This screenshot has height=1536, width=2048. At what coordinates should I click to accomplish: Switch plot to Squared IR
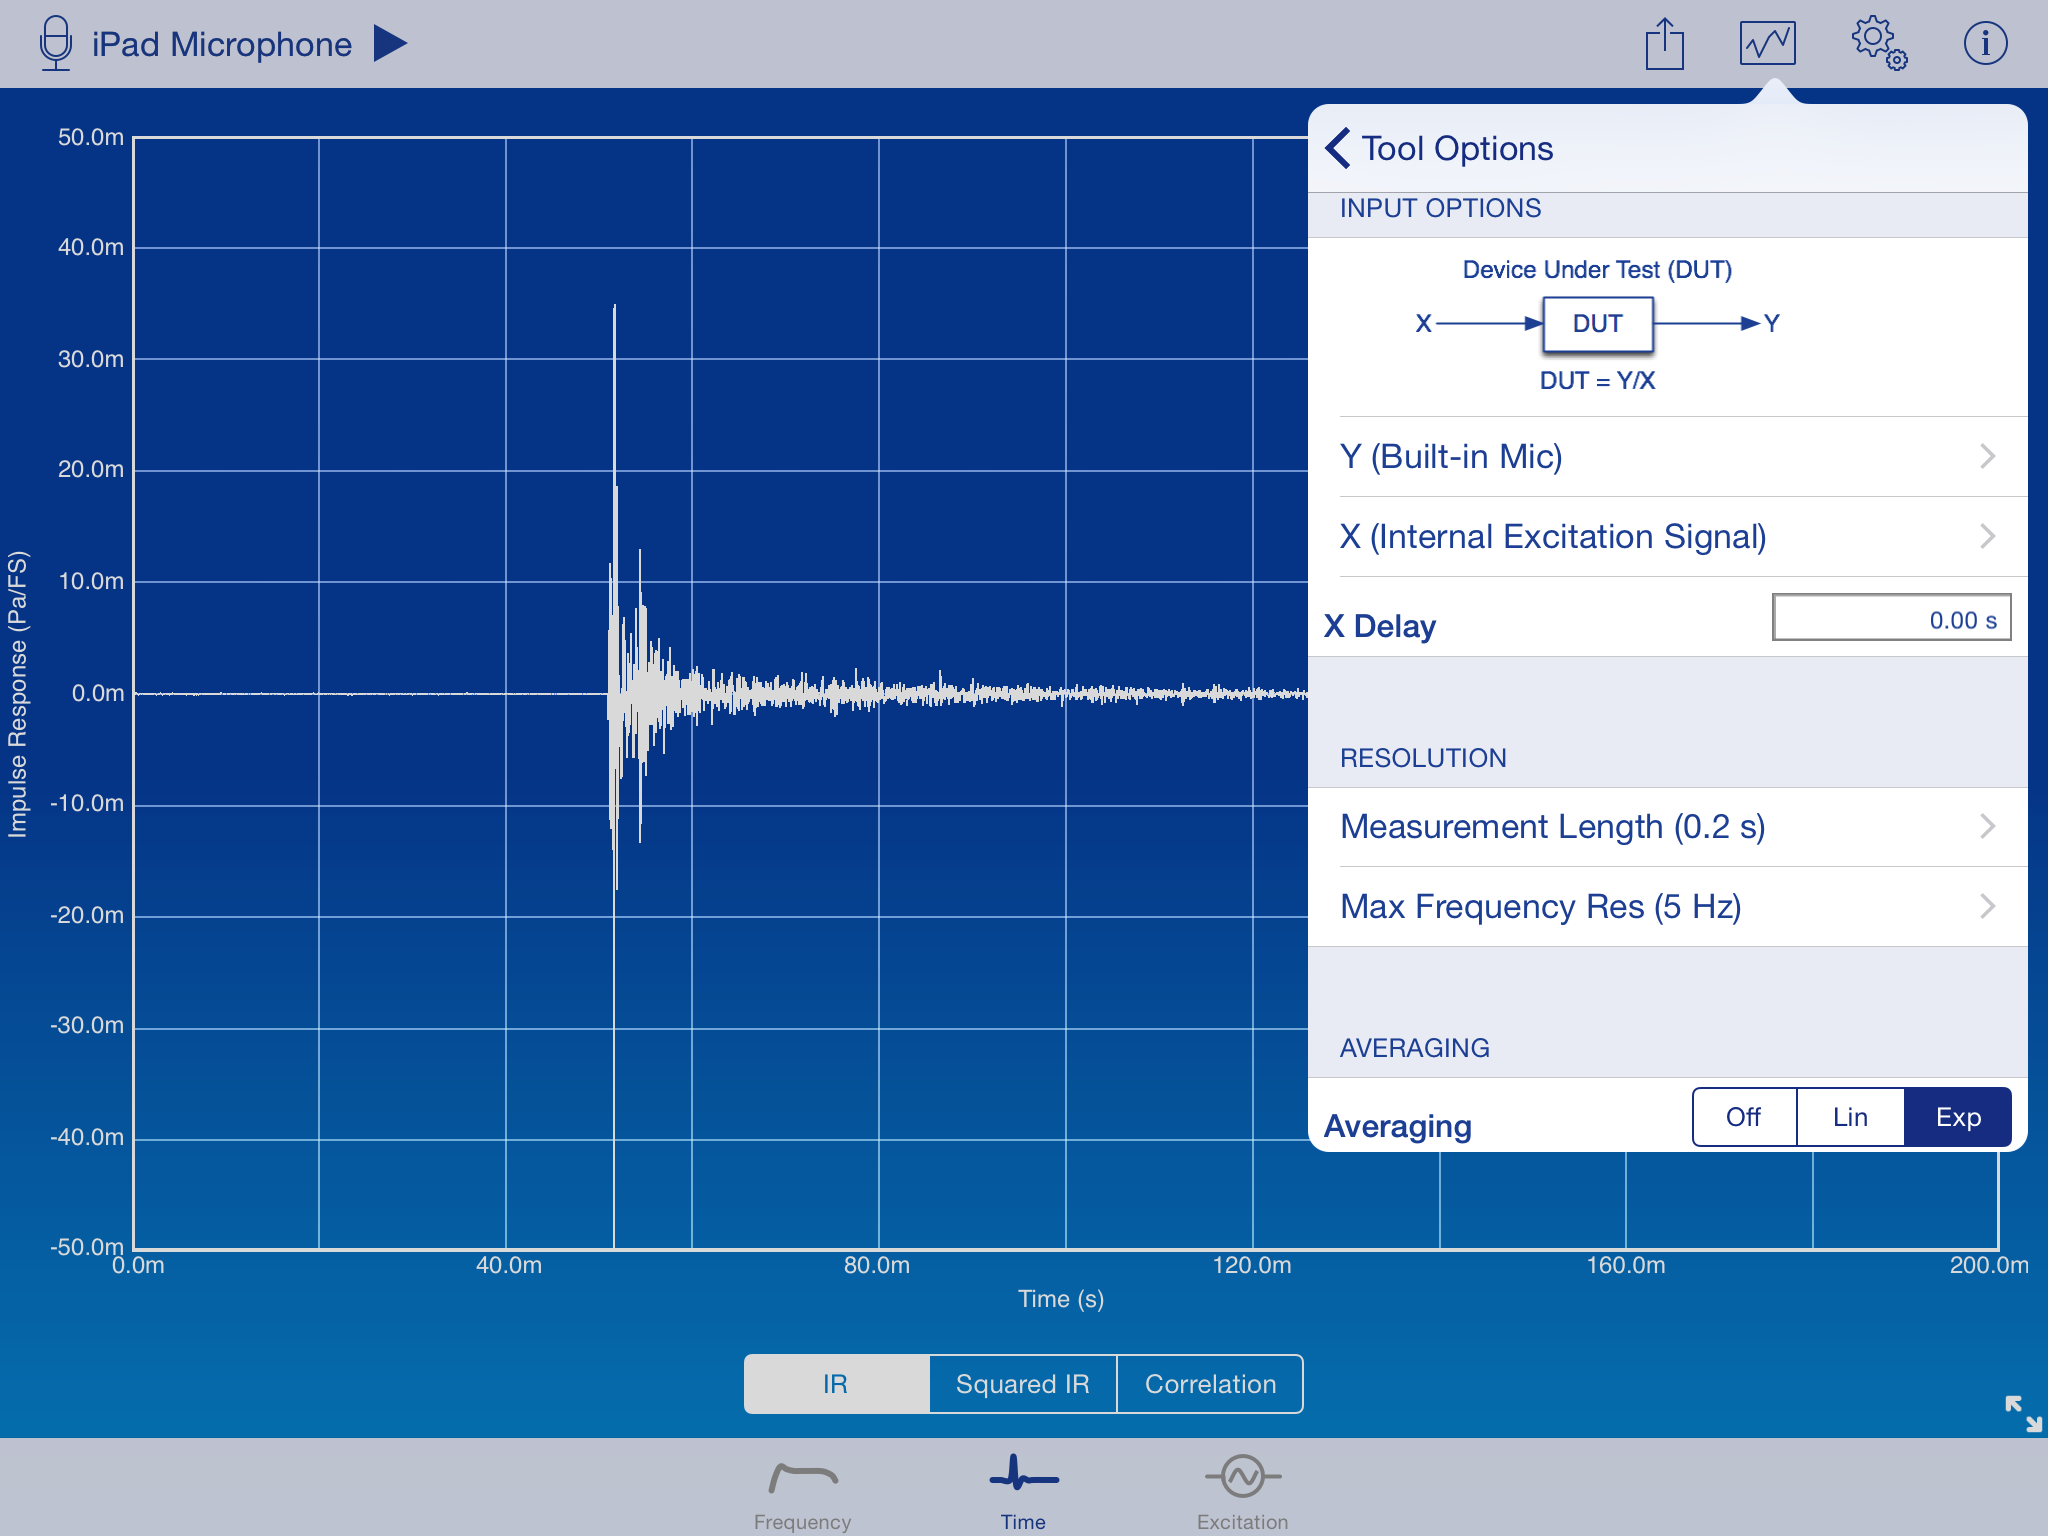[1022, 1384]
